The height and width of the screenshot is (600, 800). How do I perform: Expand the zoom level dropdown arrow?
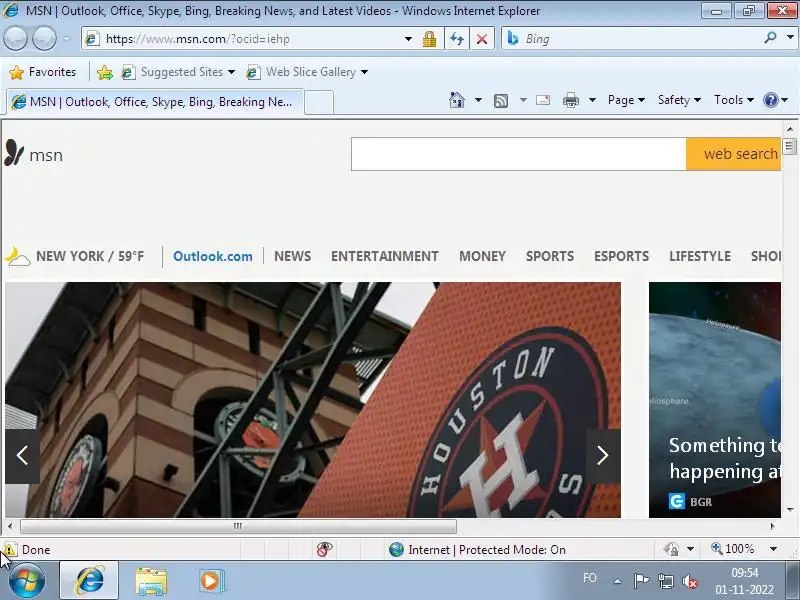pyautogui.click(x=773, y=549)
